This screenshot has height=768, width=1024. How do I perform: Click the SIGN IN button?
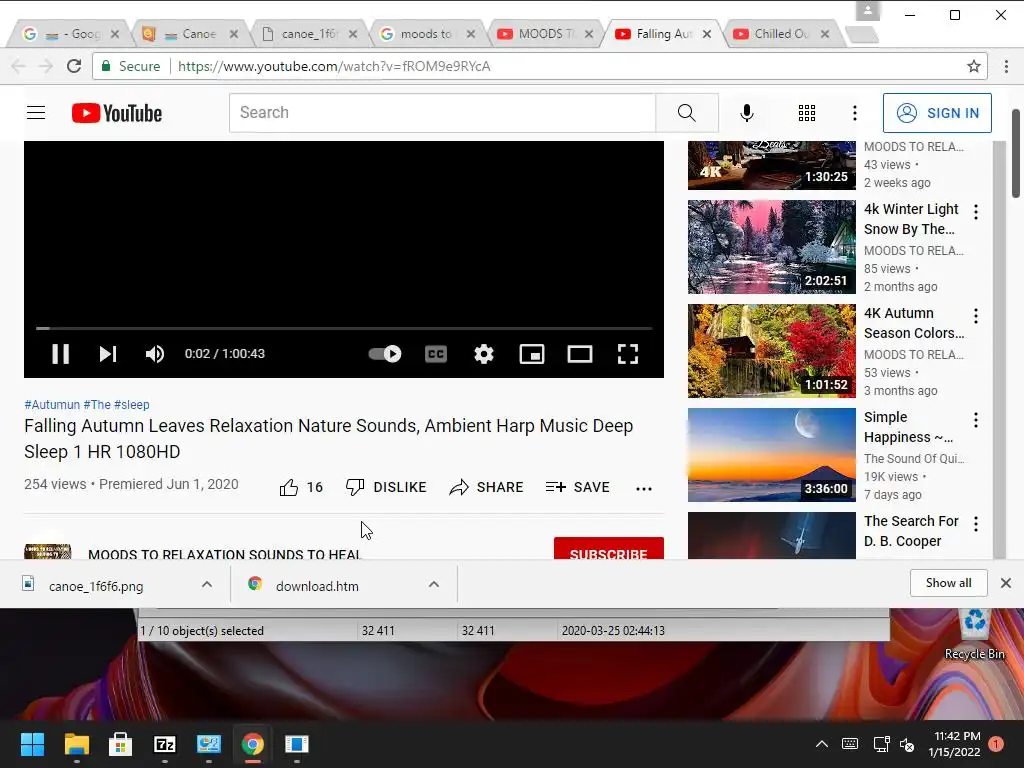[x=937, y=113]
